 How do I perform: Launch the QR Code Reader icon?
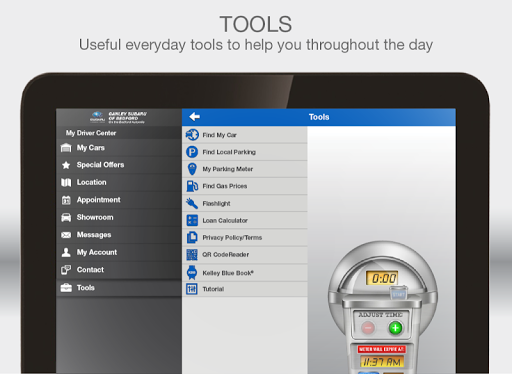[192, 255]
